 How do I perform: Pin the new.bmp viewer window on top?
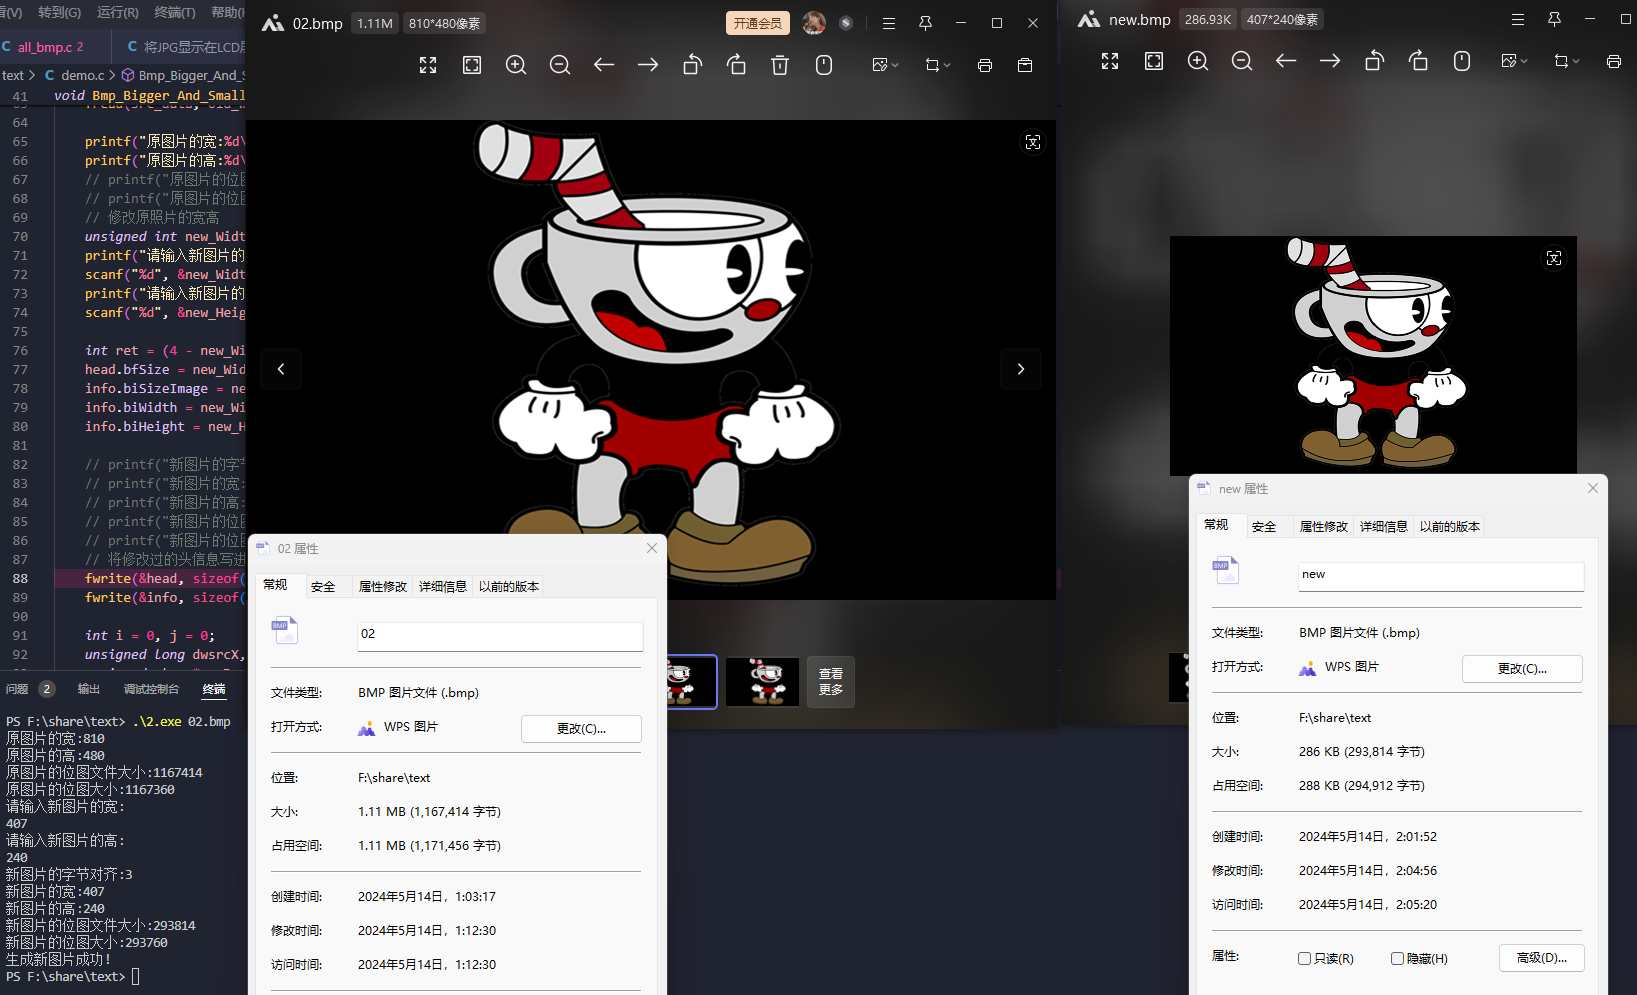click(x=1554, y=19)
